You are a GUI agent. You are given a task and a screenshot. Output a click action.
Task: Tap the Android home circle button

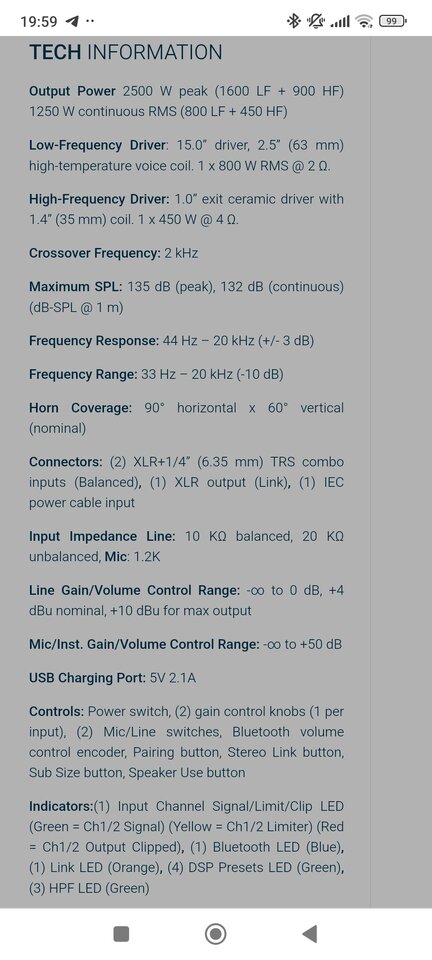(215, 934)
